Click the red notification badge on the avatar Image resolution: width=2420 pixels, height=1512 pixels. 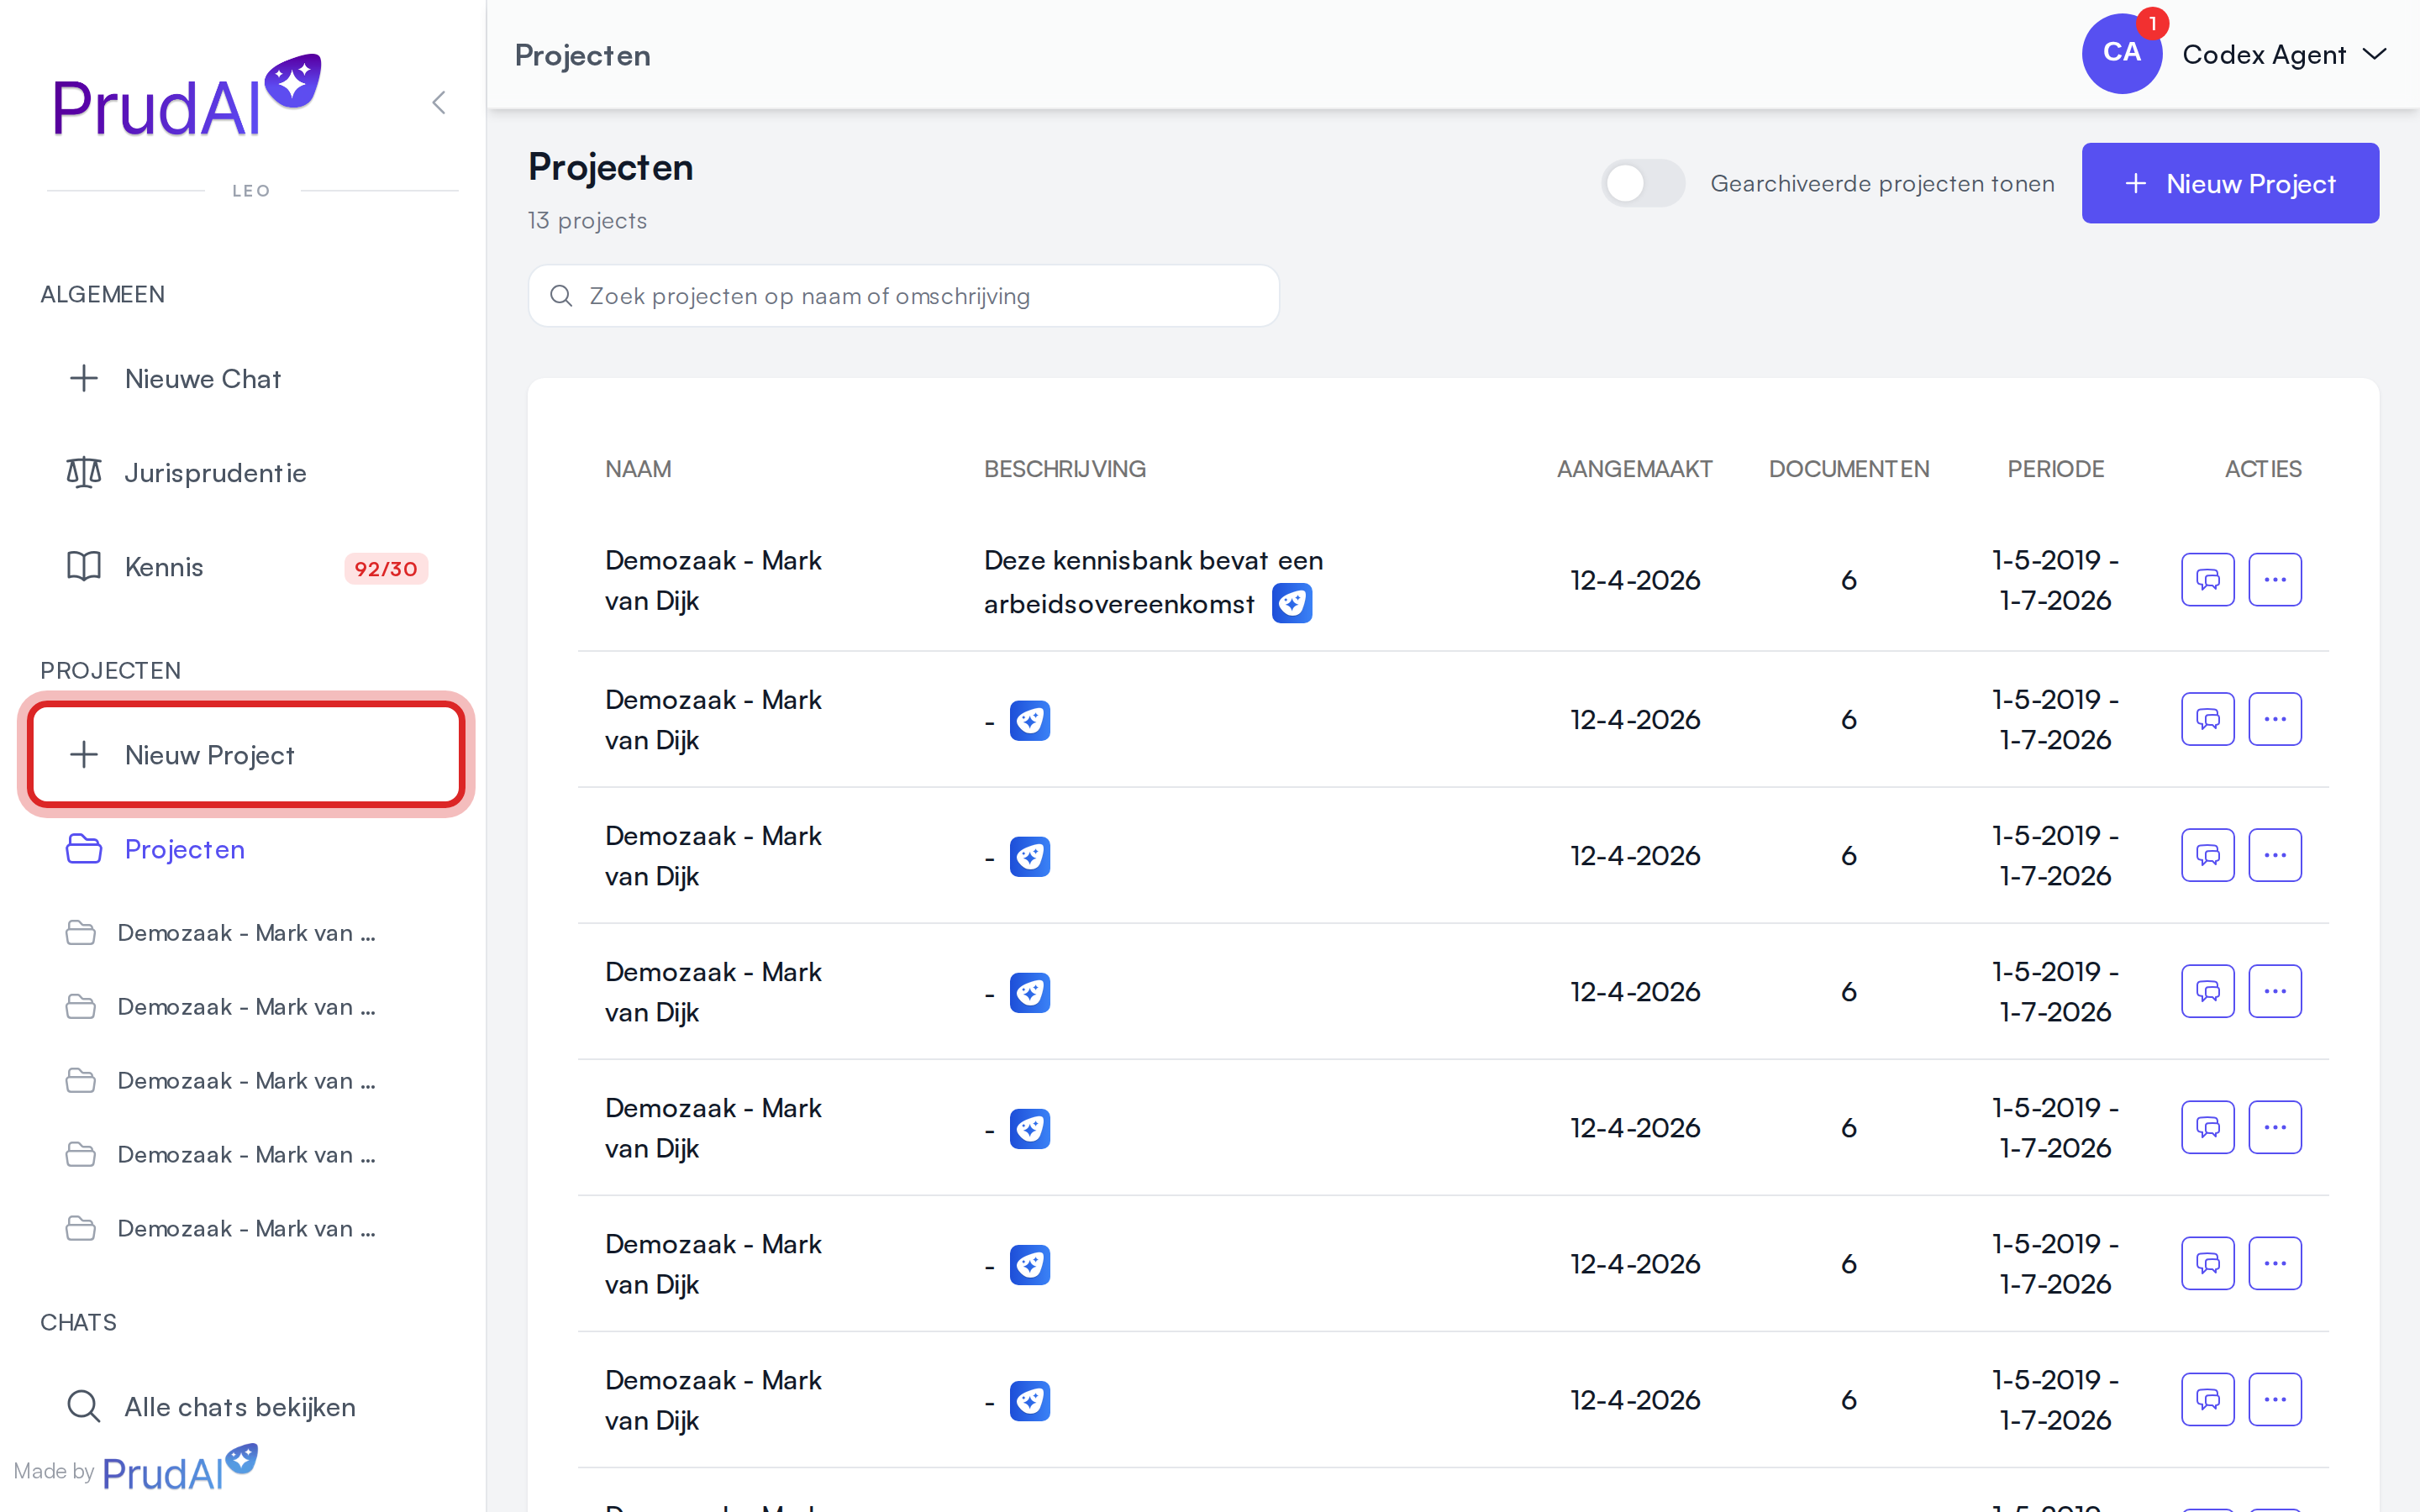(2152, 23)
